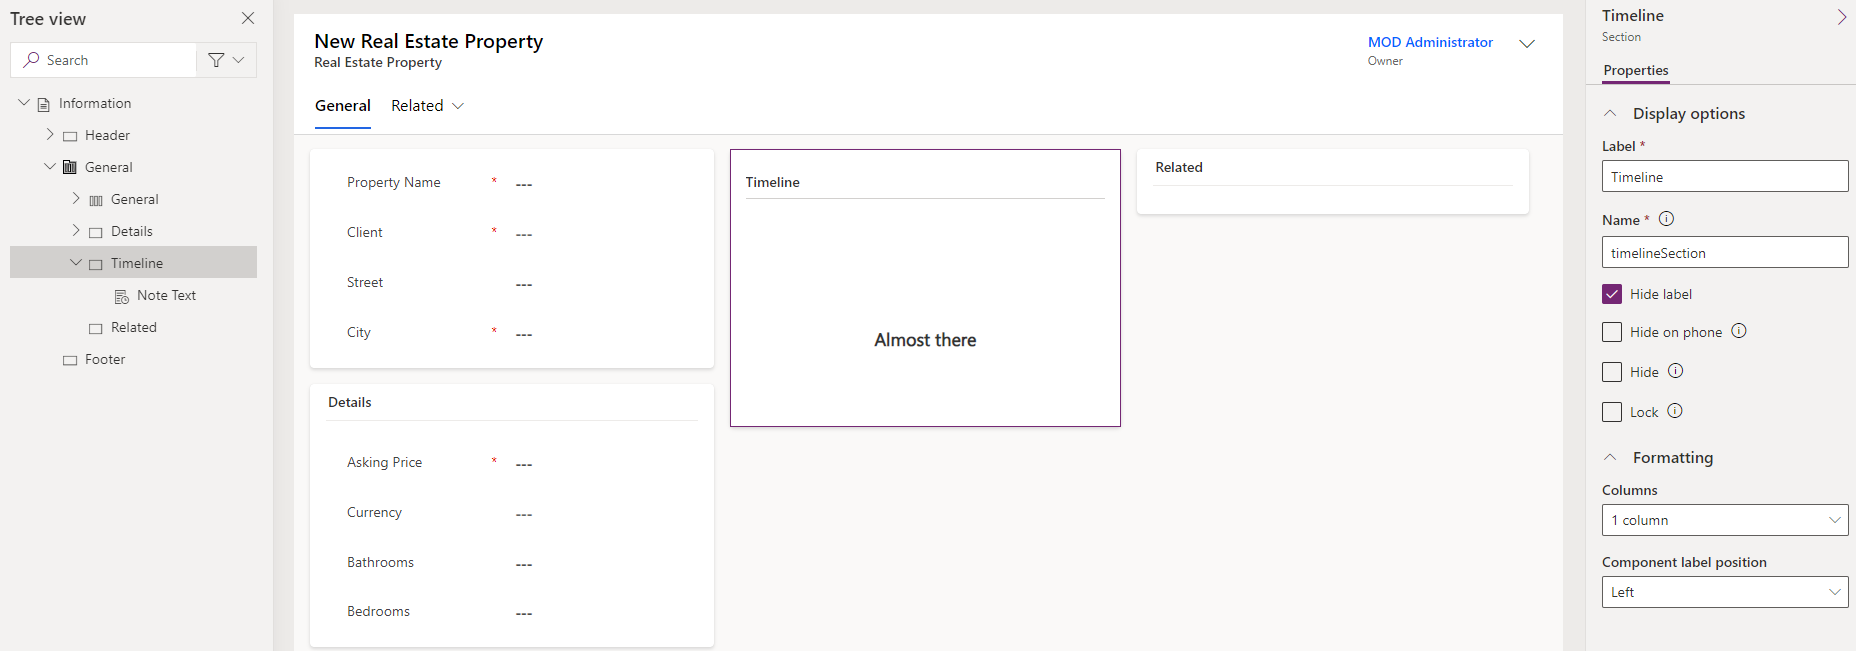Click the info icon beside Hide checkbox
This screenshot has width=1856, height=651.
tap(1676, 371)
